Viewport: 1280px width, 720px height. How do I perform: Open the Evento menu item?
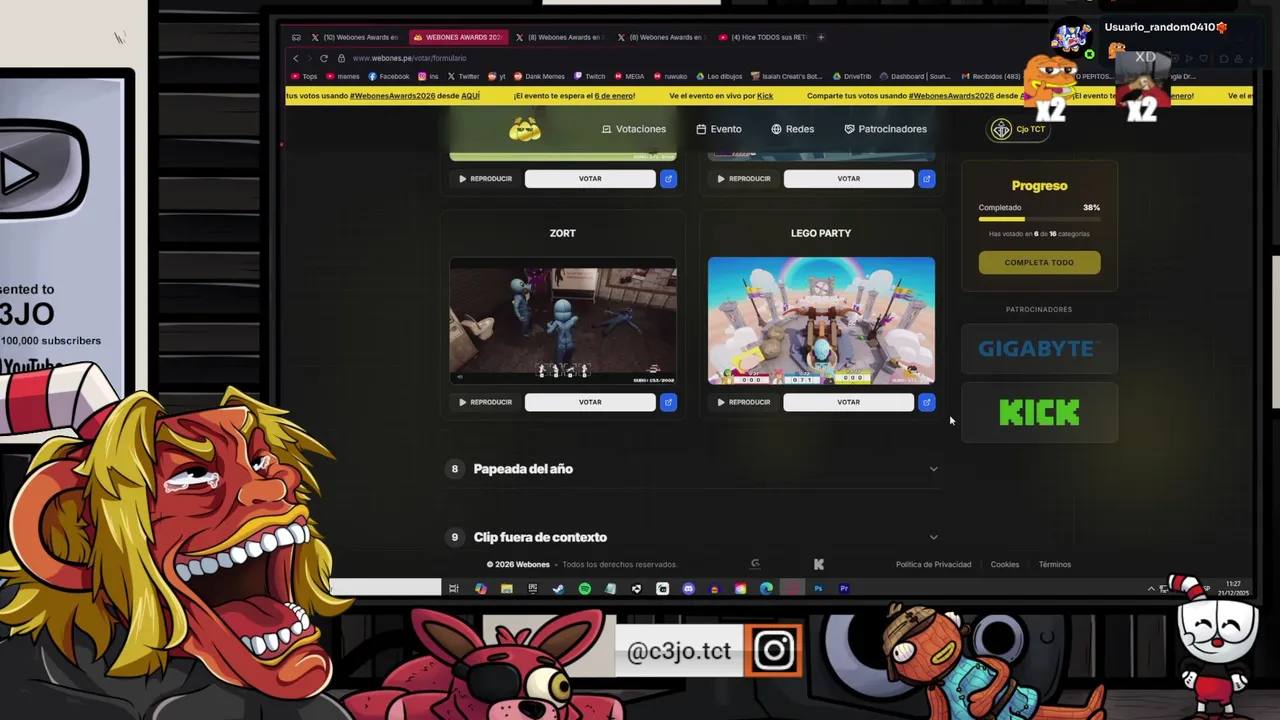pos(719,129)
